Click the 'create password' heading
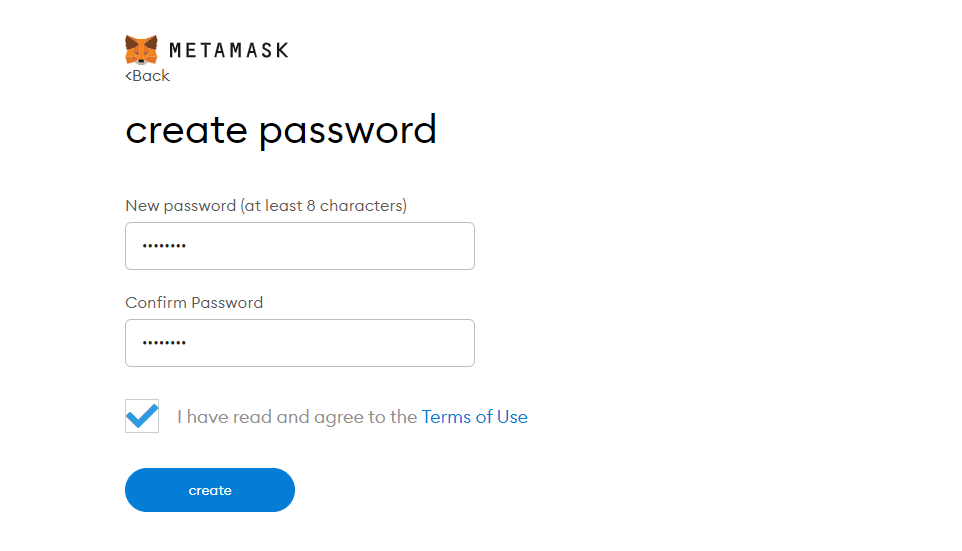 (281, 130)
